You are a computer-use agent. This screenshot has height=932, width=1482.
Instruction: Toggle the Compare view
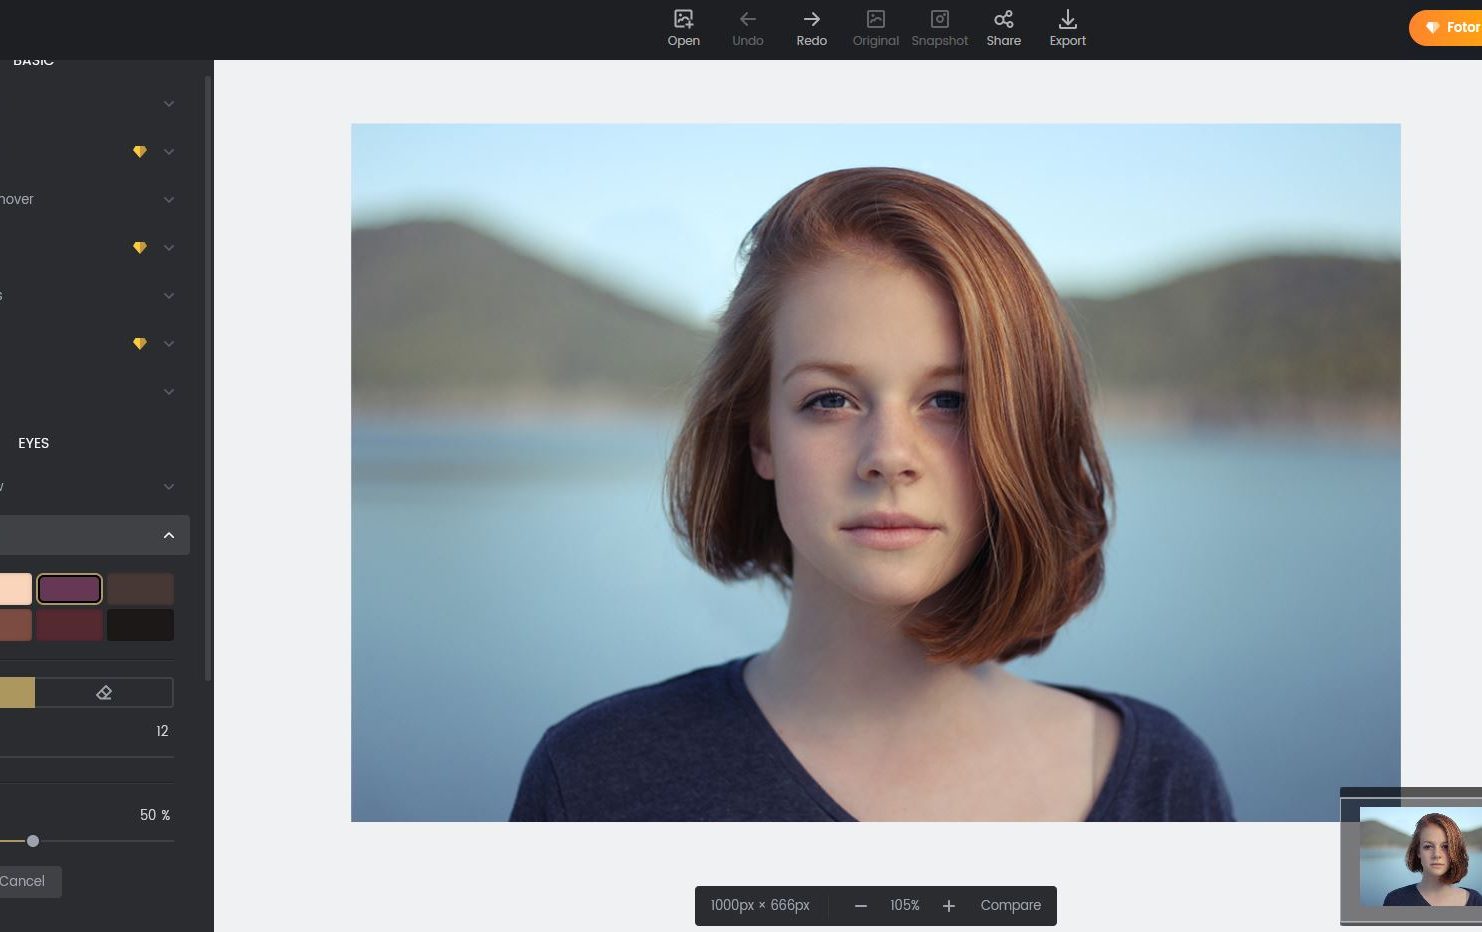(x=1010, y=906)
